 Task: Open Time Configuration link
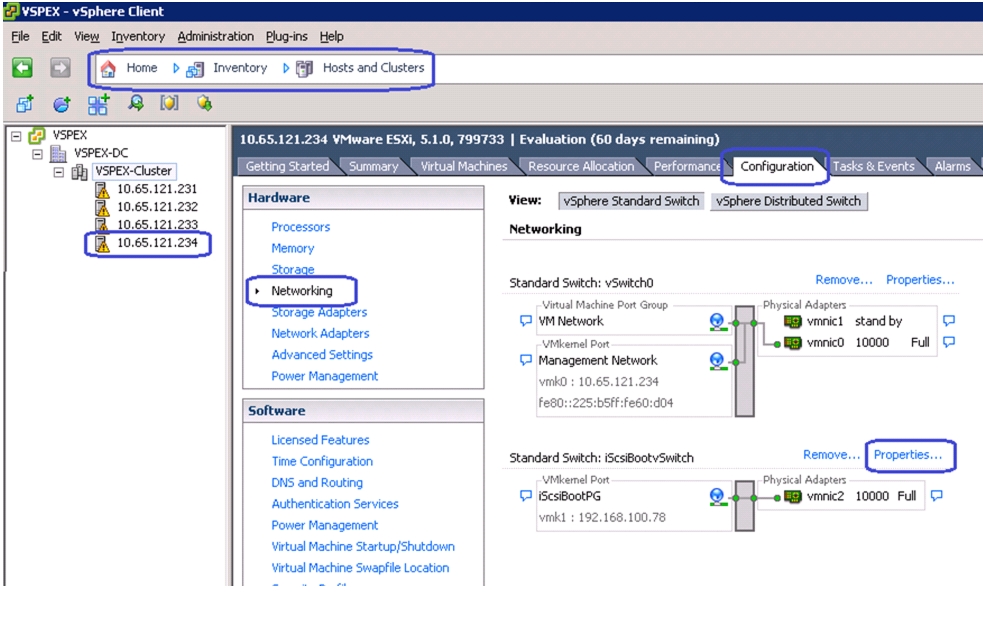tap(322, 462)
